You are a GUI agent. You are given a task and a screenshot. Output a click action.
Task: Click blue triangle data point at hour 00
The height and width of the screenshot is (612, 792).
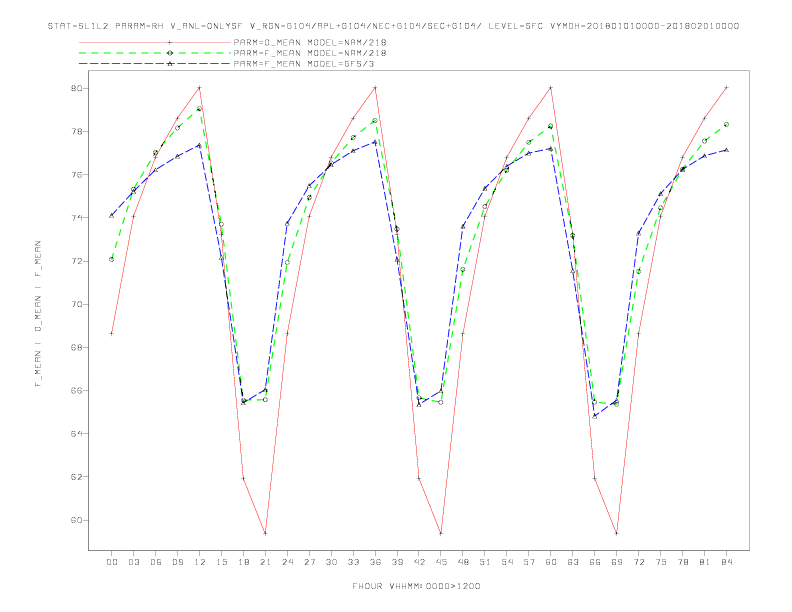pos(112,216)
